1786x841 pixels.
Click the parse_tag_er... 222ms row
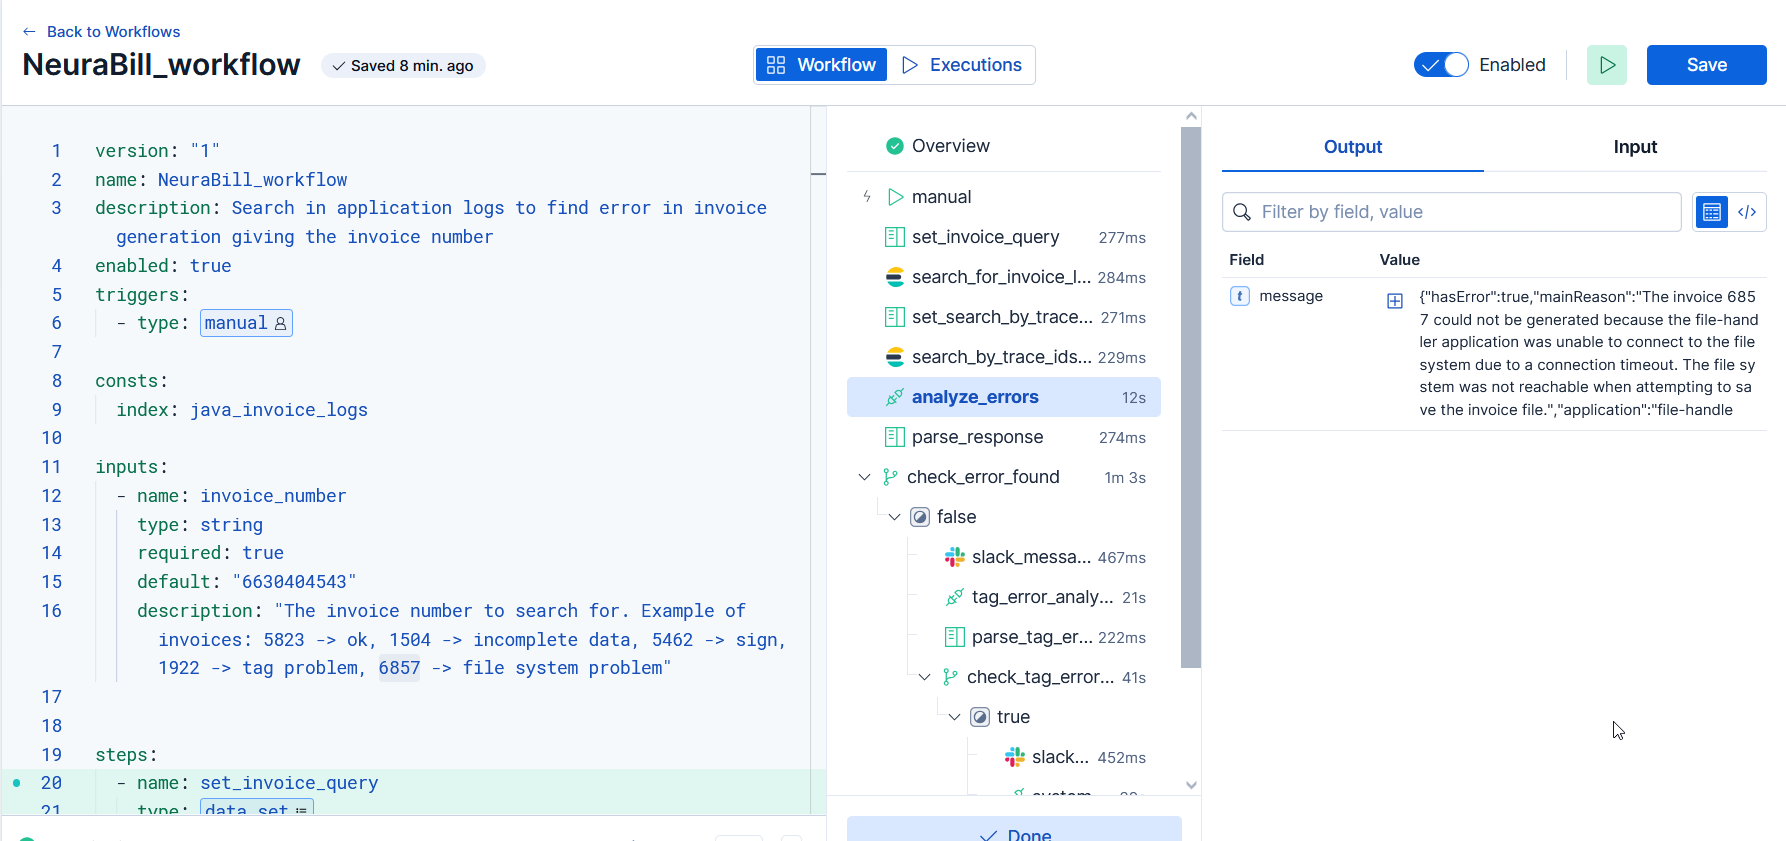pyautogui.click(x=1044, y=637)
